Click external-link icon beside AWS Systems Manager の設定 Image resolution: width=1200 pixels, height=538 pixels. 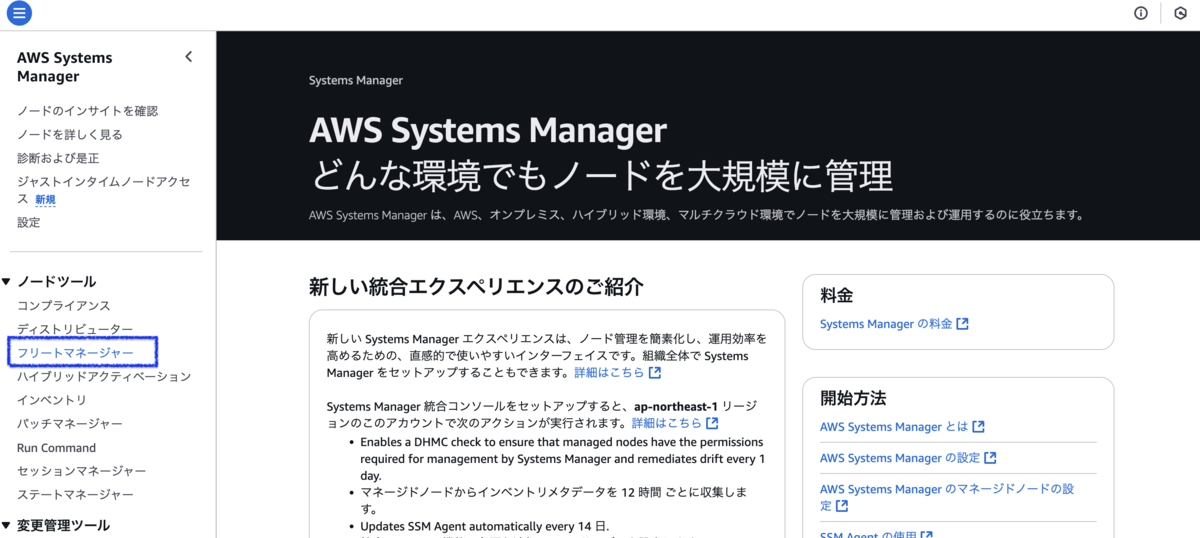(x=990, y=458)
